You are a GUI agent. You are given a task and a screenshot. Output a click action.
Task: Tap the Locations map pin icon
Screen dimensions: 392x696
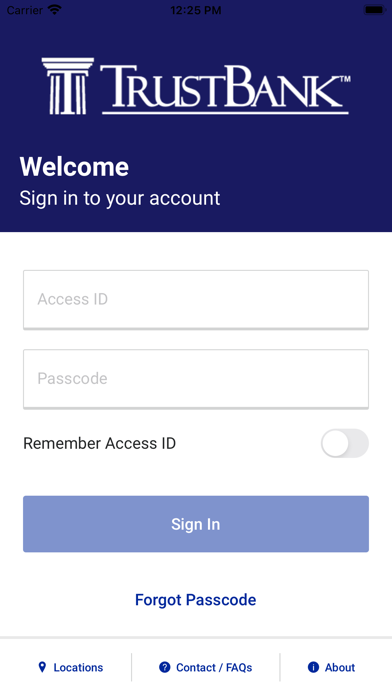point(42,667)
